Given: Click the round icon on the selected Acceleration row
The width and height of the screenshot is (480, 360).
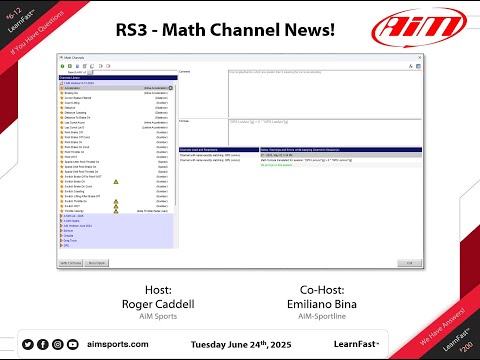Looking at the screenshot, I should pos(171,88).
